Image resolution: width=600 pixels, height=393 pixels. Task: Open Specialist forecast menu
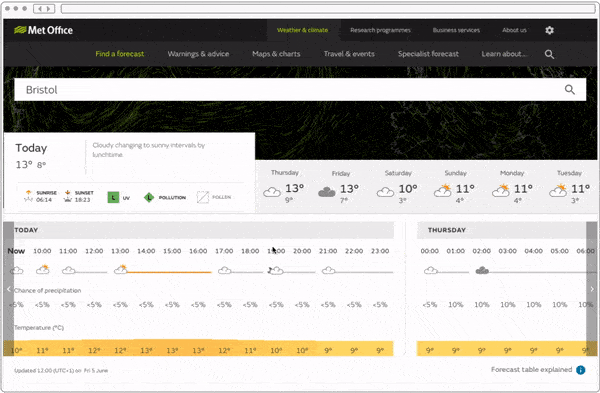pyautogui.click(x=428, y=54)
